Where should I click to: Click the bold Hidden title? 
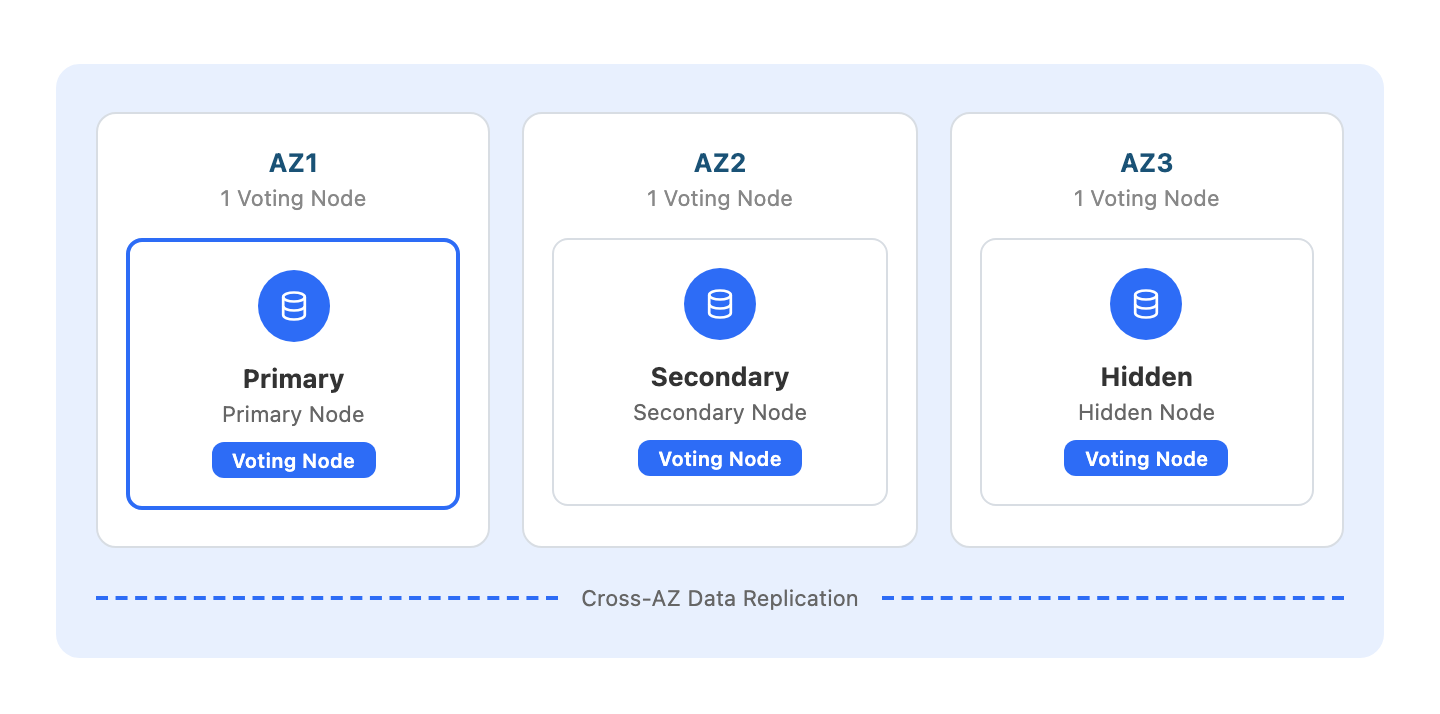(1146, 377)
